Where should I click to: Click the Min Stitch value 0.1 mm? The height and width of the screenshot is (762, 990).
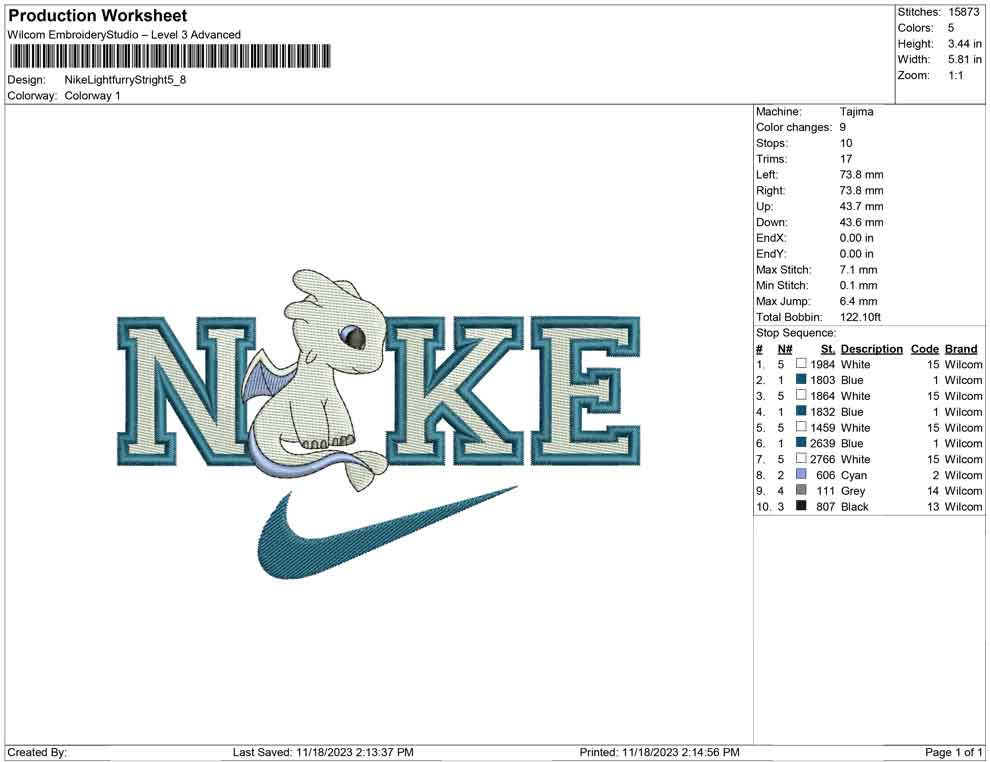pyautogui.click(x=859, y=285)
